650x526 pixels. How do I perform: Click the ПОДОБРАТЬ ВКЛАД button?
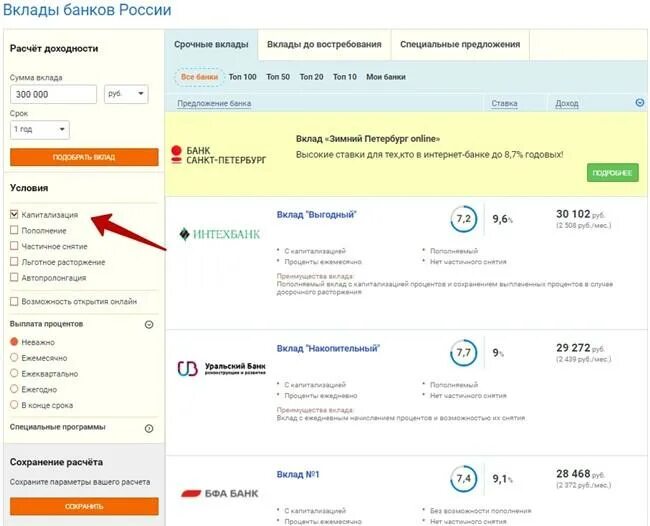pyautogui.click(x=84, y=157)
